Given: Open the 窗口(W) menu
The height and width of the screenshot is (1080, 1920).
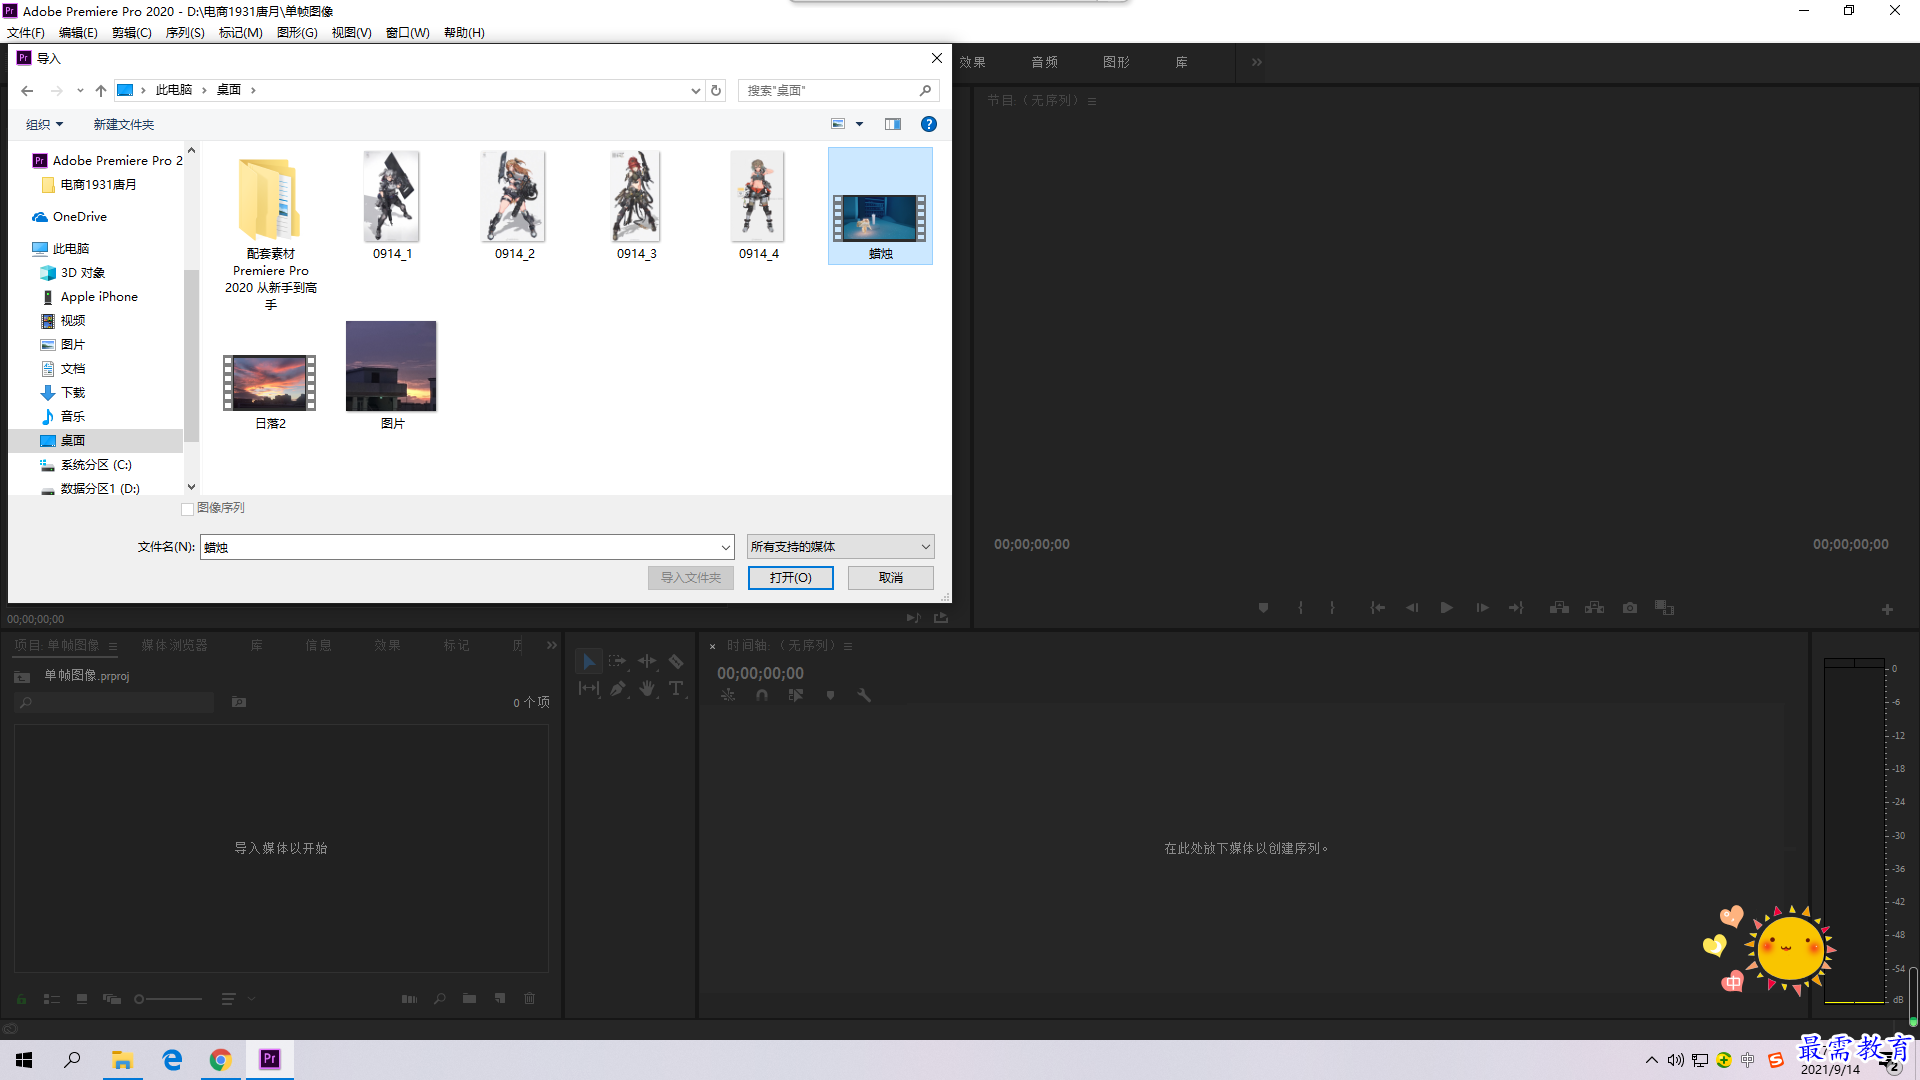Looking at the screenshot, I should 408,33.
